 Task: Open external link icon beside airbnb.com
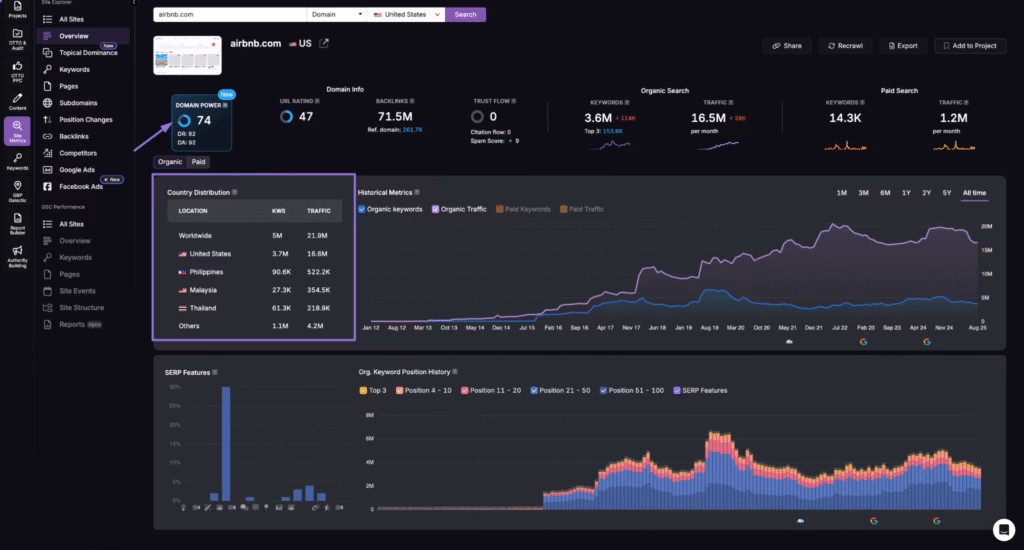(323, 44)
